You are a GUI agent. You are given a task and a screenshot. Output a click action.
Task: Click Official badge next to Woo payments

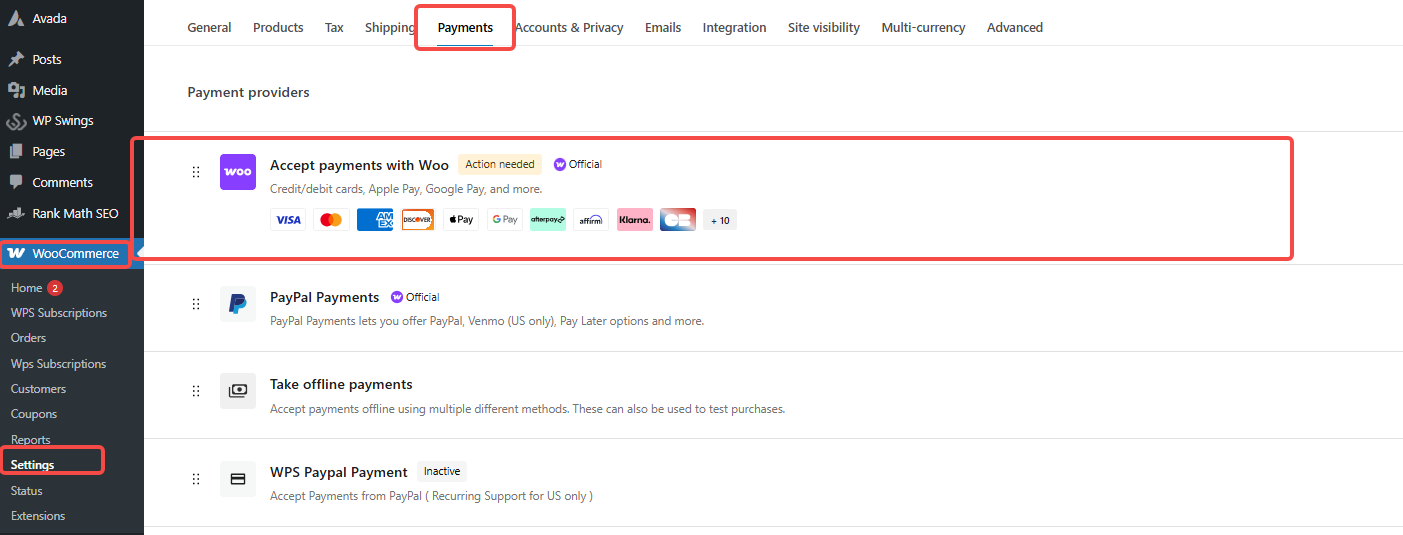pos(578,164)
